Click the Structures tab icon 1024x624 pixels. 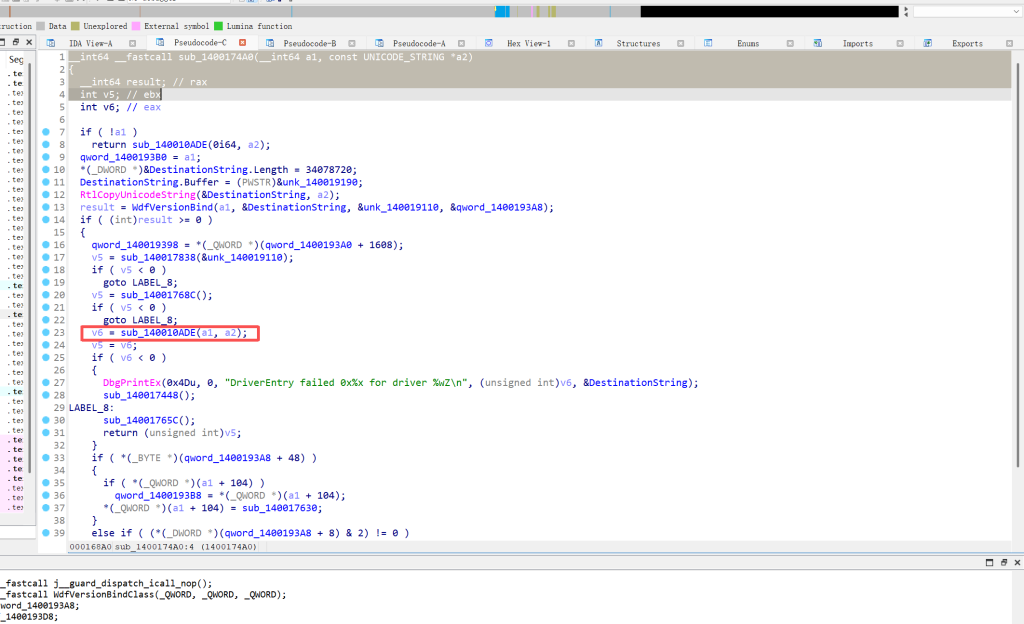coord(599,43)
